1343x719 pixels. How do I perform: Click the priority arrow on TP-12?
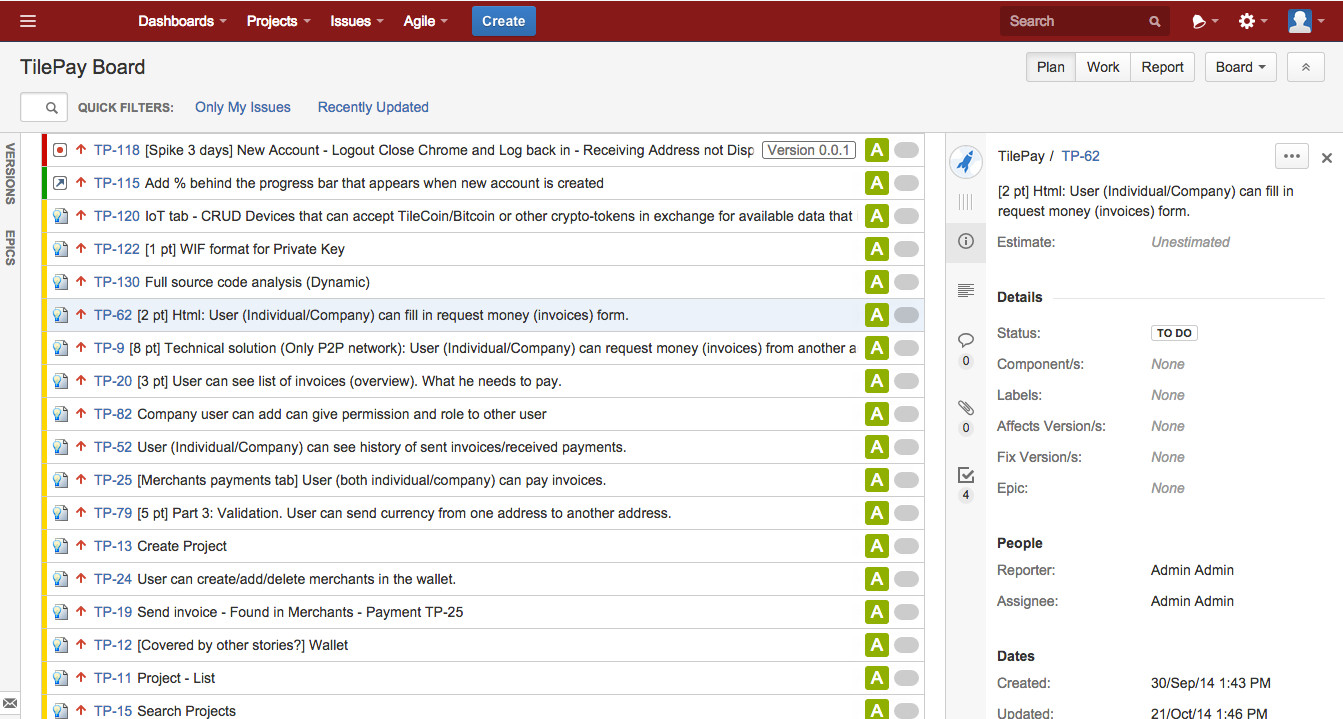pyautogui.click(x=81, y=645)
